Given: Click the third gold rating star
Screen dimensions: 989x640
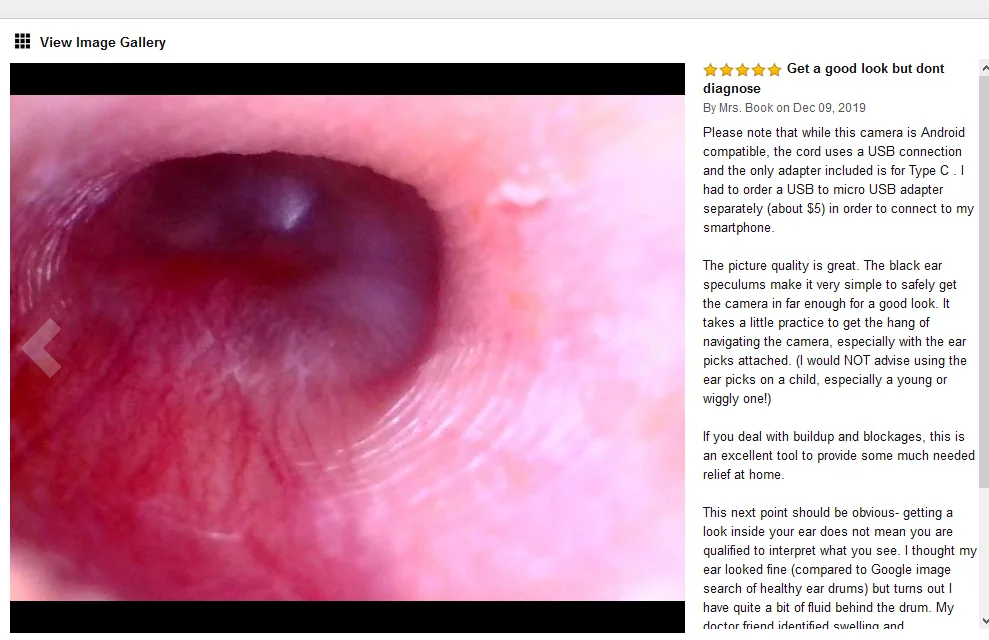Looking at the screenshot, I should (x=742, y=69).
